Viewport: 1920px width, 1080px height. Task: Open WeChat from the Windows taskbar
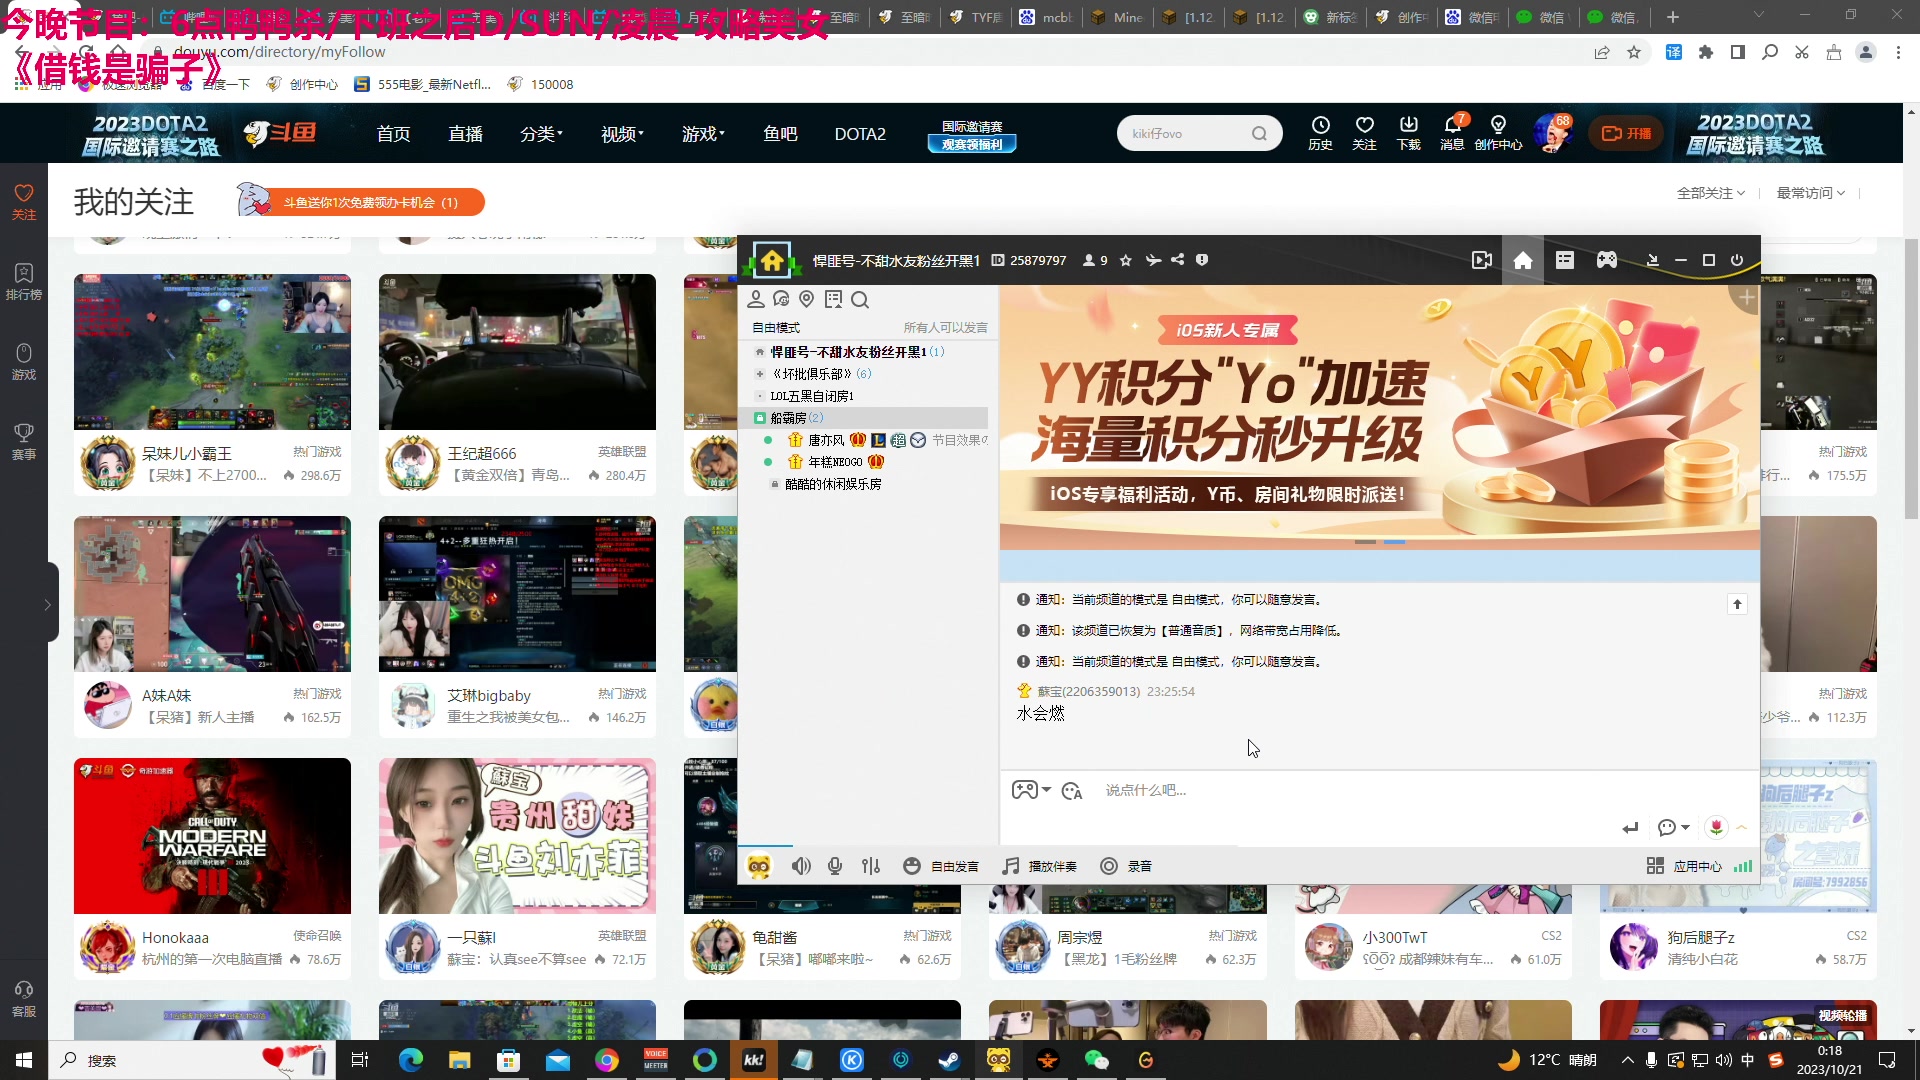1097,1060
